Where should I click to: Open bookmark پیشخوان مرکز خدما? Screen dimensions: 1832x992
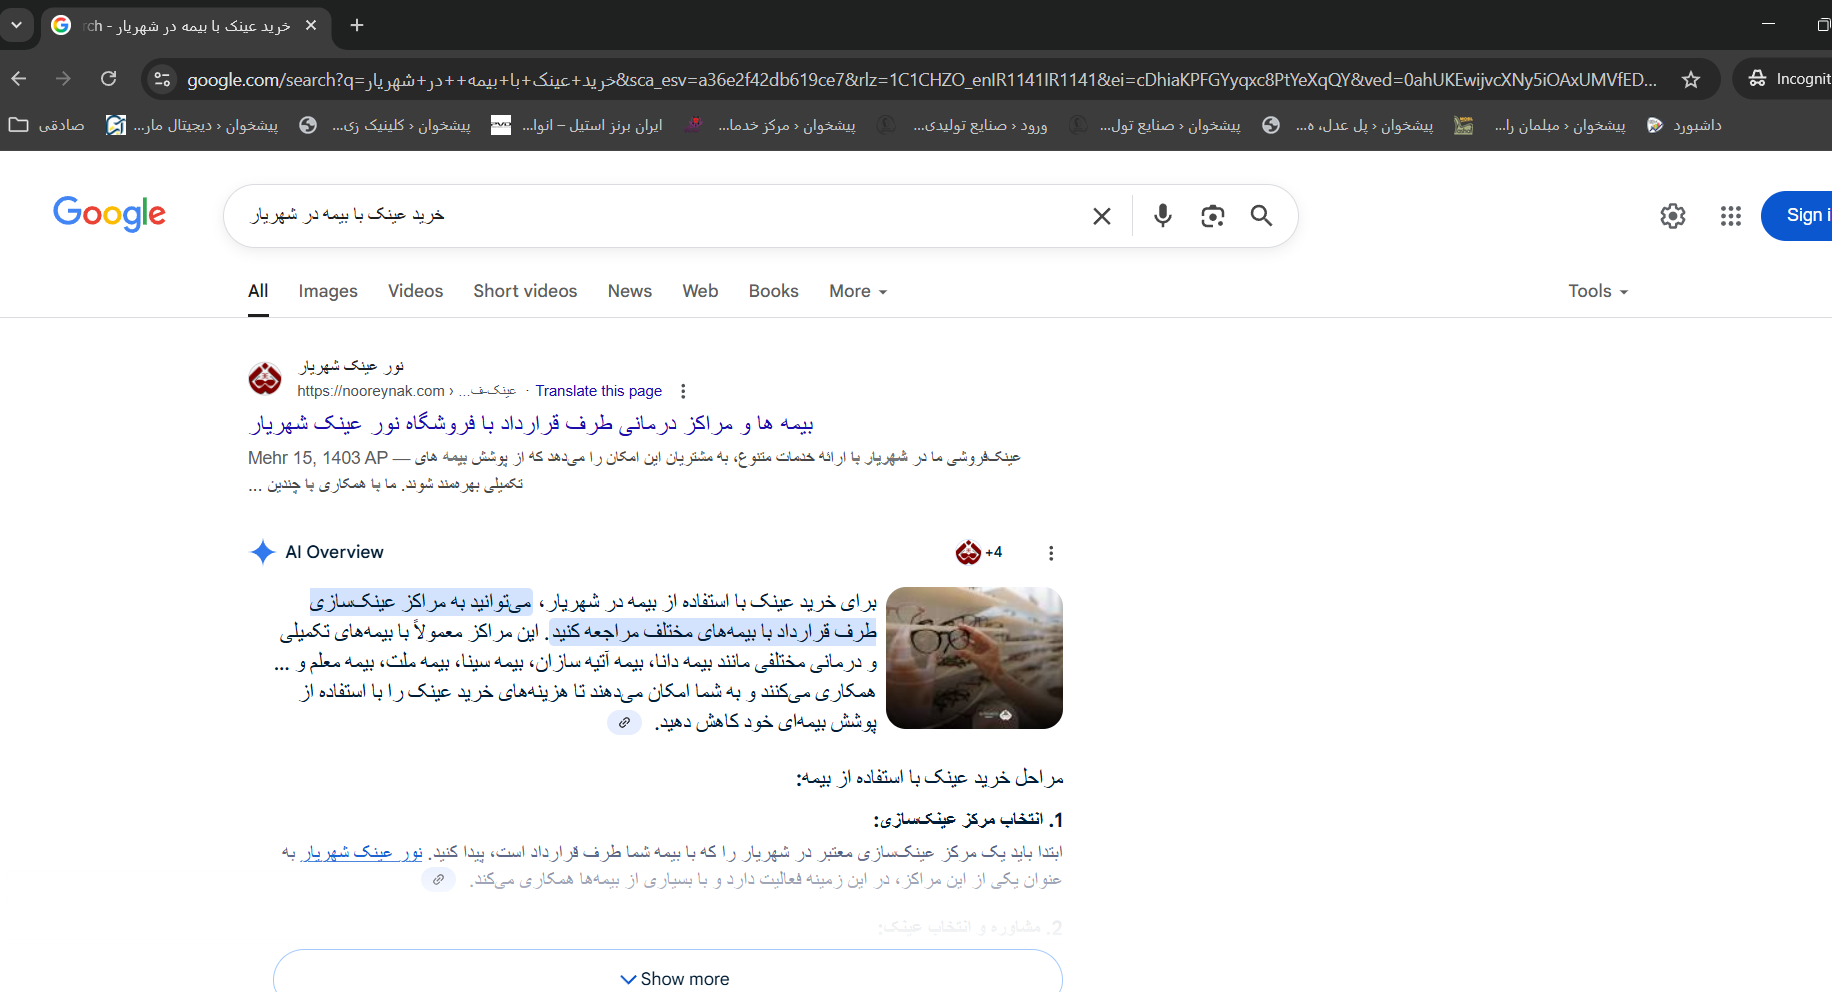coord(770,125)
